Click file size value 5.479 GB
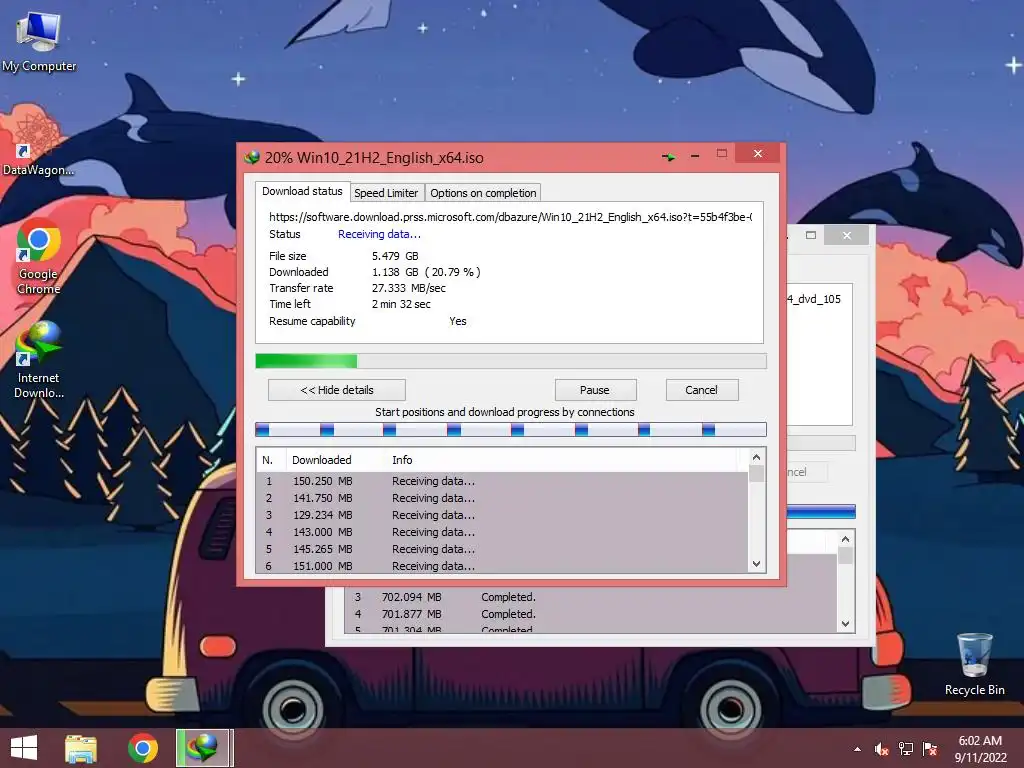 395,256
